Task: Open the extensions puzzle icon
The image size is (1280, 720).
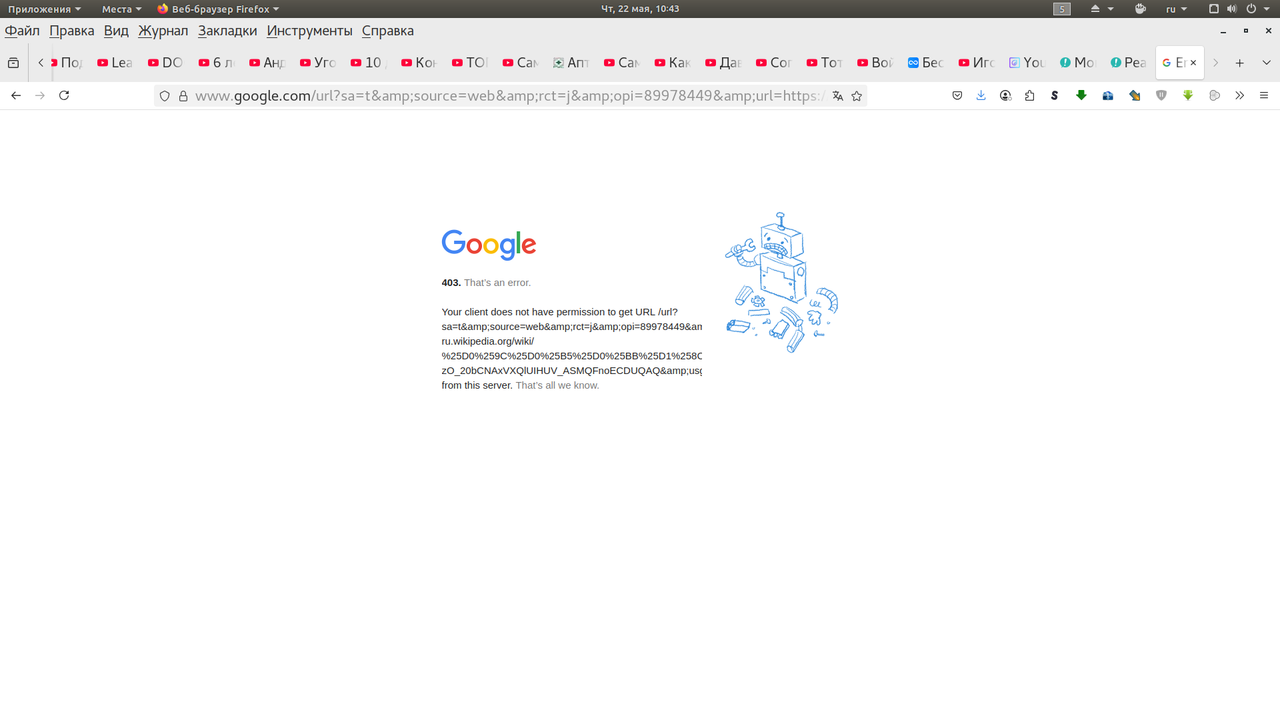Action: 1030,96
